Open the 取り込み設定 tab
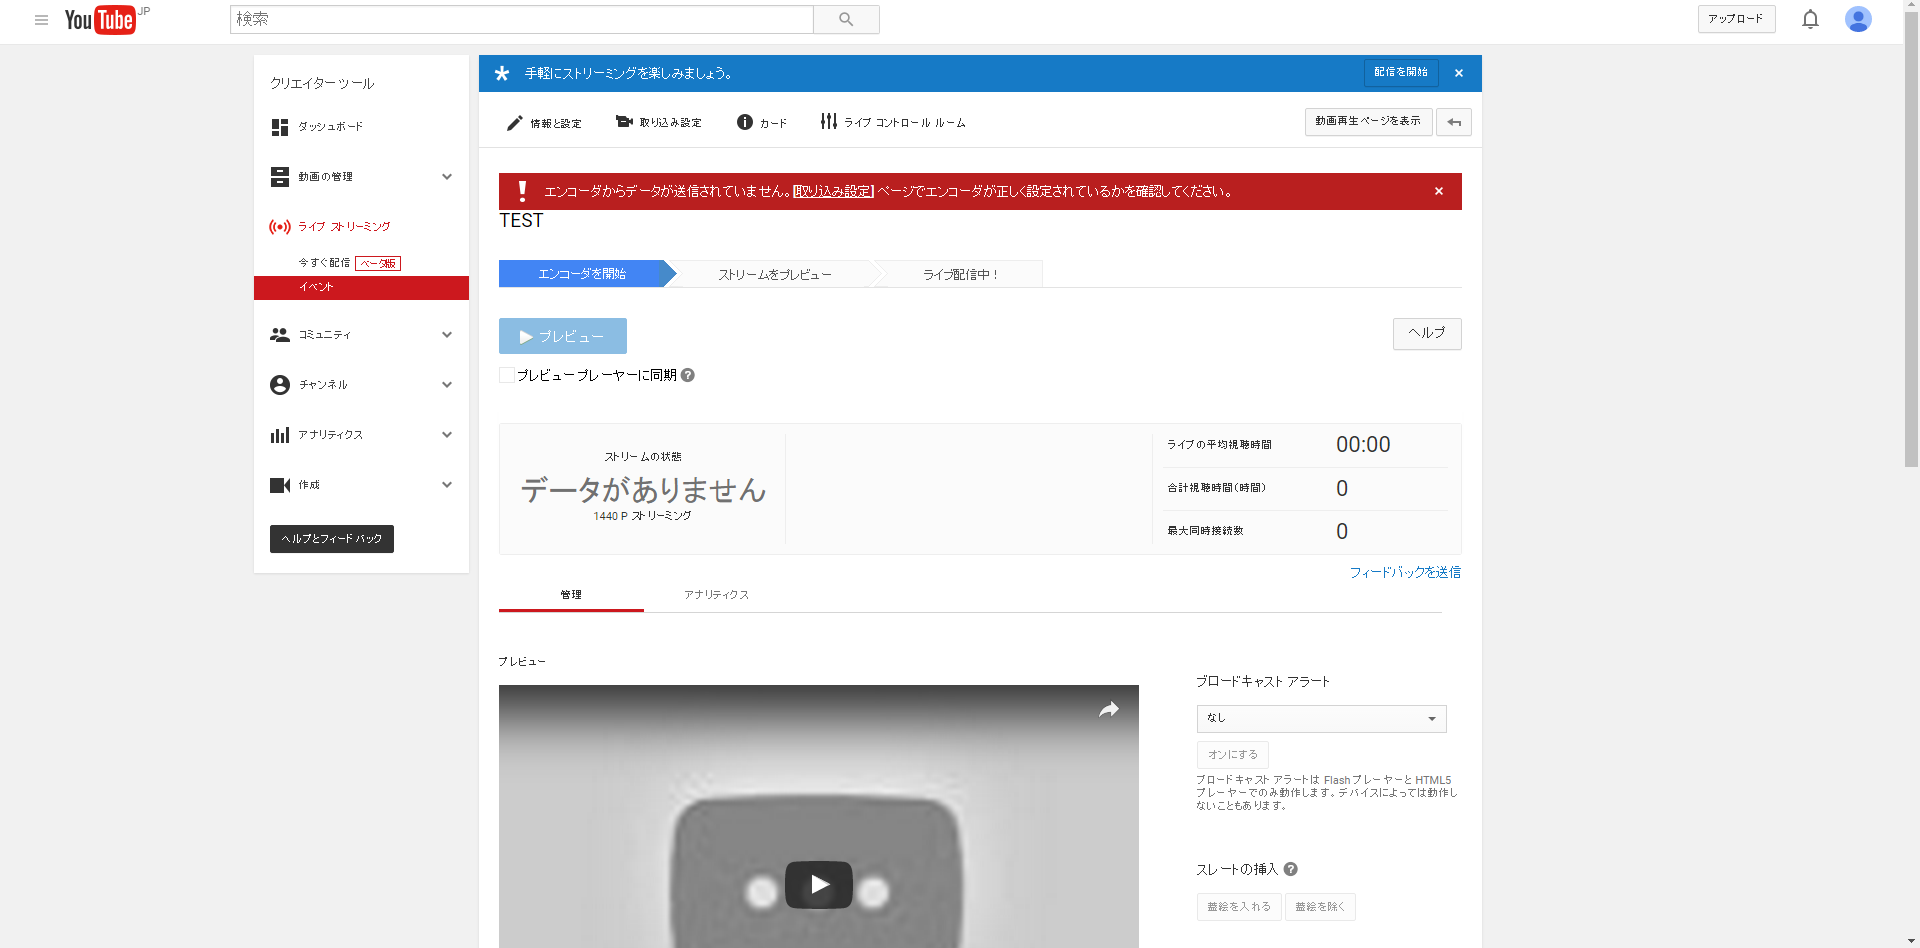The height and width of the screenshot is (948, 1920). pos(659,123)
